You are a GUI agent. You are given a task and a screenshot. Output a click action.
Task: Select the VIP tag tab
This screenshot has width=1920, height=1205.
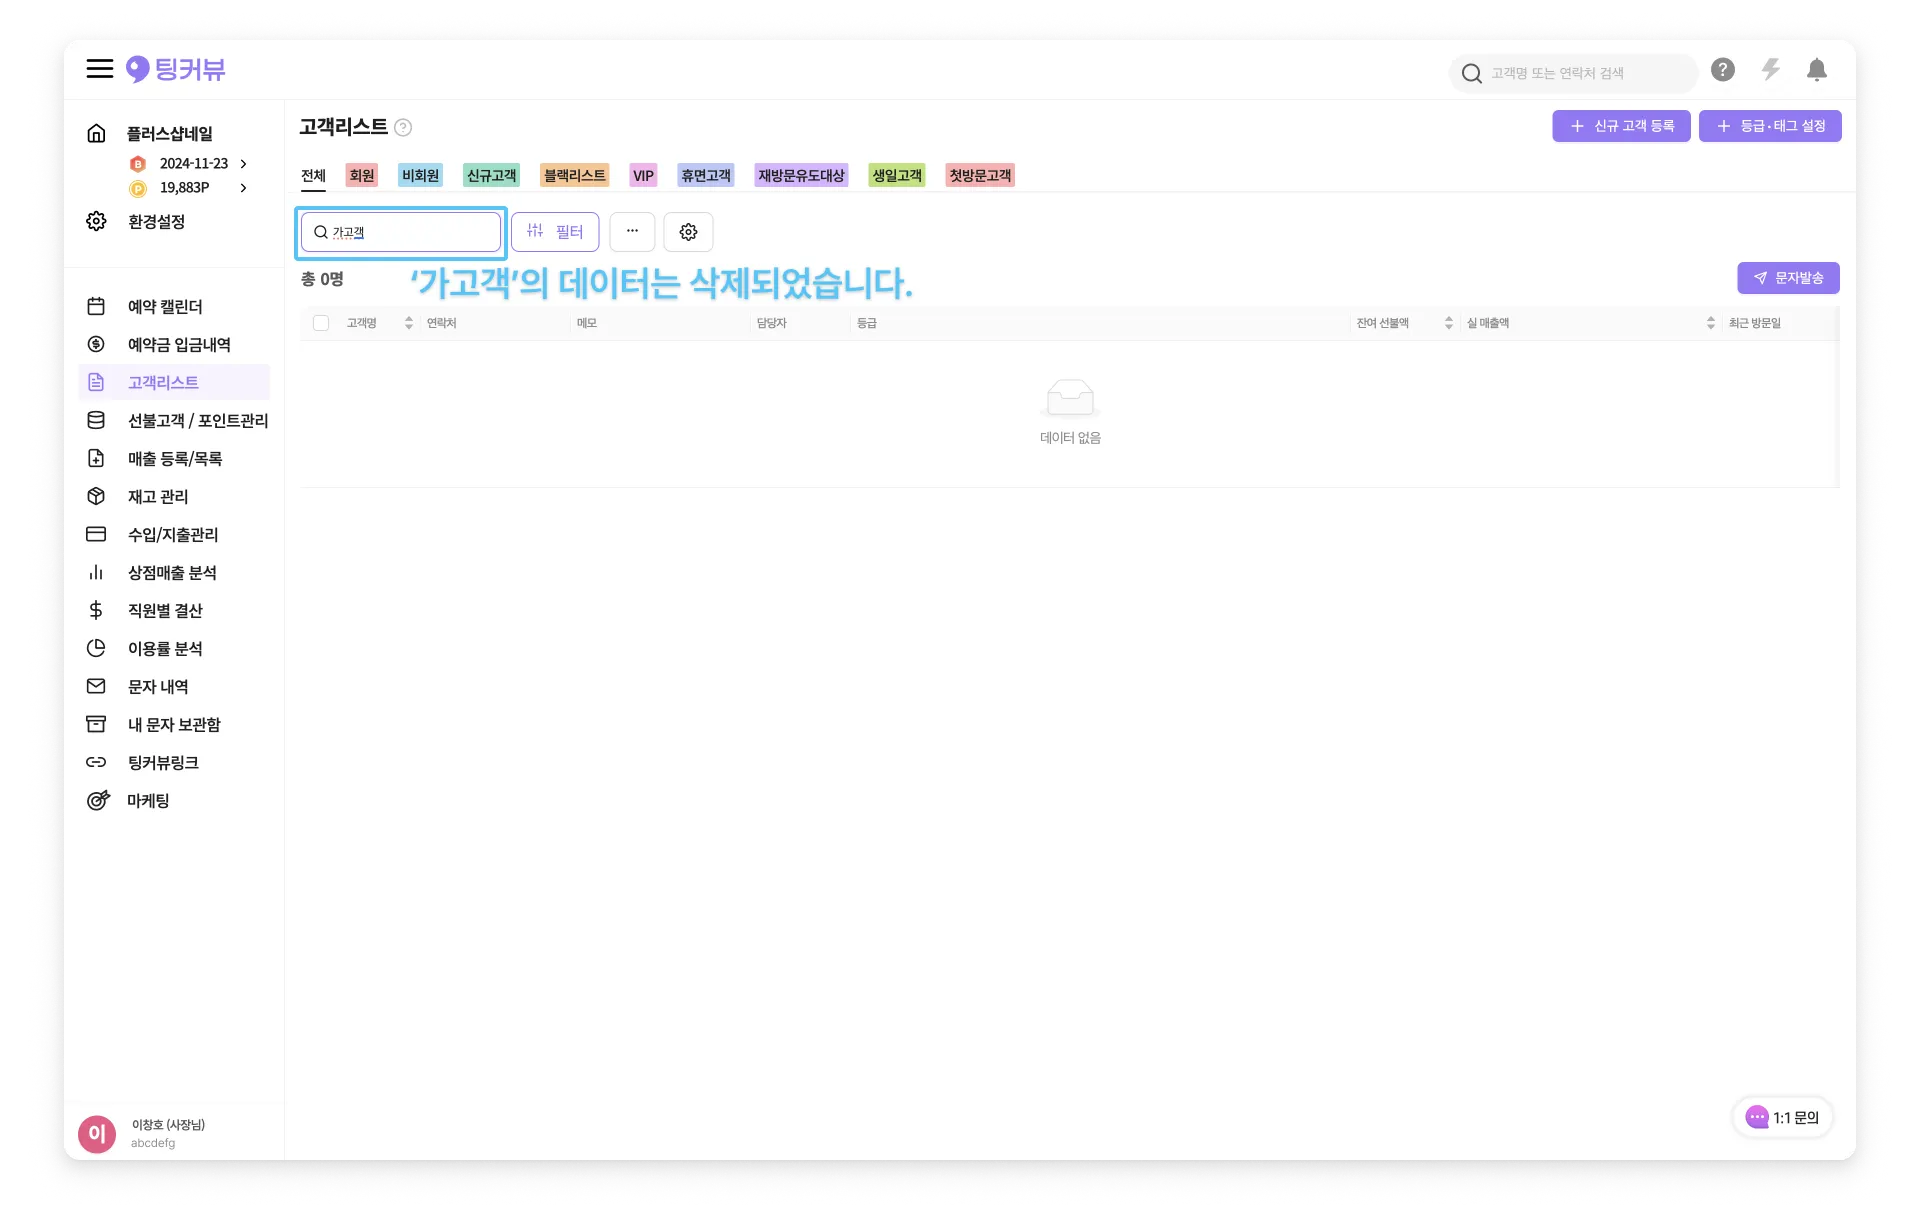[643, 176]
